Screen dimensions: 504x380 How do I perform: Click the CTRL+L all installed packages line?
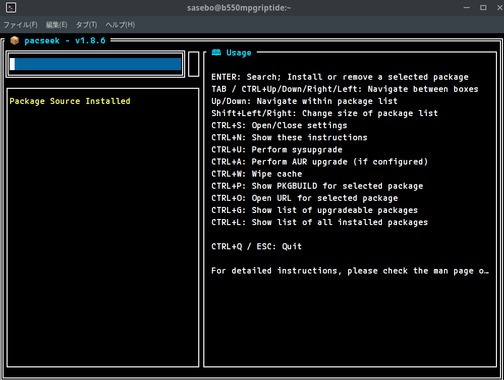pyautogui.click(x=319, y=222)
